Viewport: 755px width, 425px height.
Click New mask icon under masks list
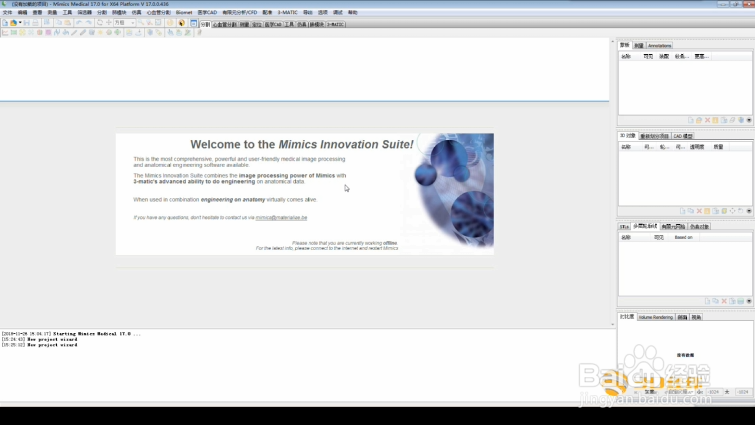point(690,120)
